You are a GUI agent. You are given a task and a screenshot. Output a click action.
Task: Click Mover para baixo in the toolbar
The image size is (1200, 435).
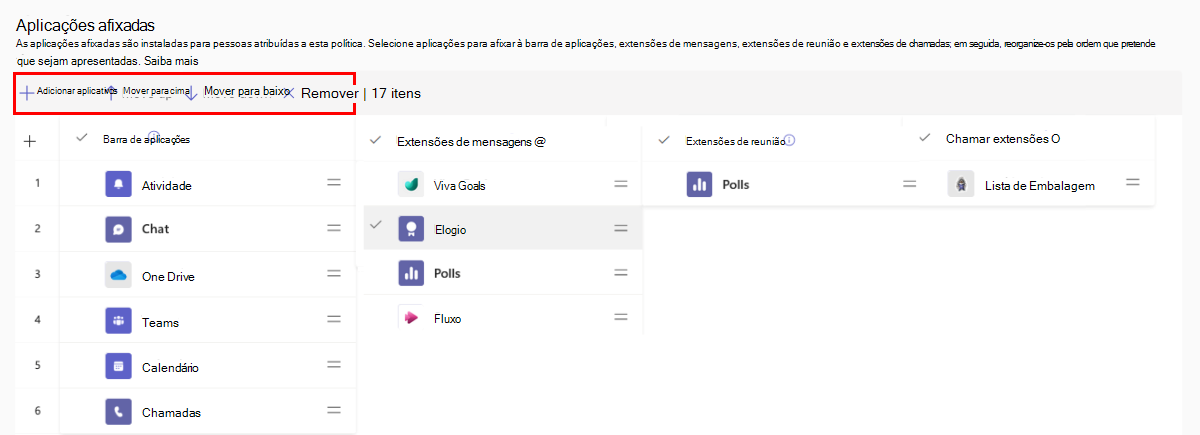click(238, 91)
